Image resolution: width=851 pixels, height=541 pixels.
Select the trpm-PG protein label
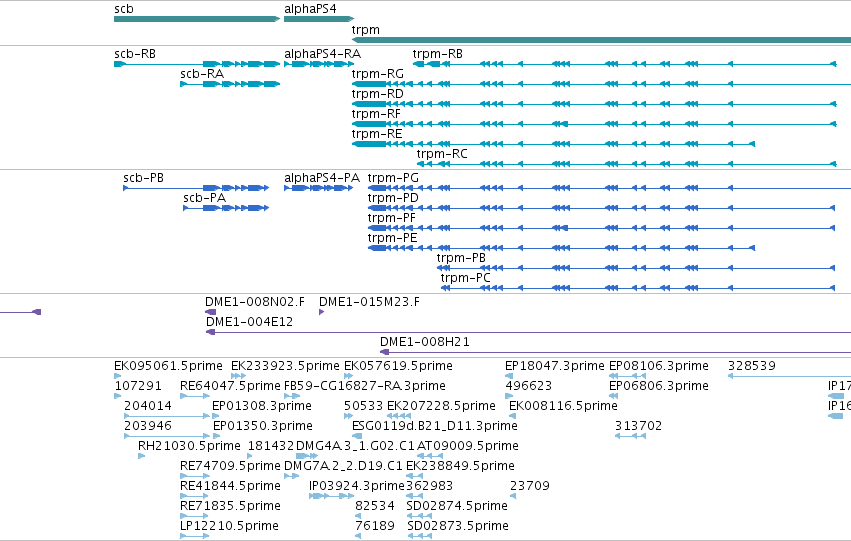tap(393, 178)
